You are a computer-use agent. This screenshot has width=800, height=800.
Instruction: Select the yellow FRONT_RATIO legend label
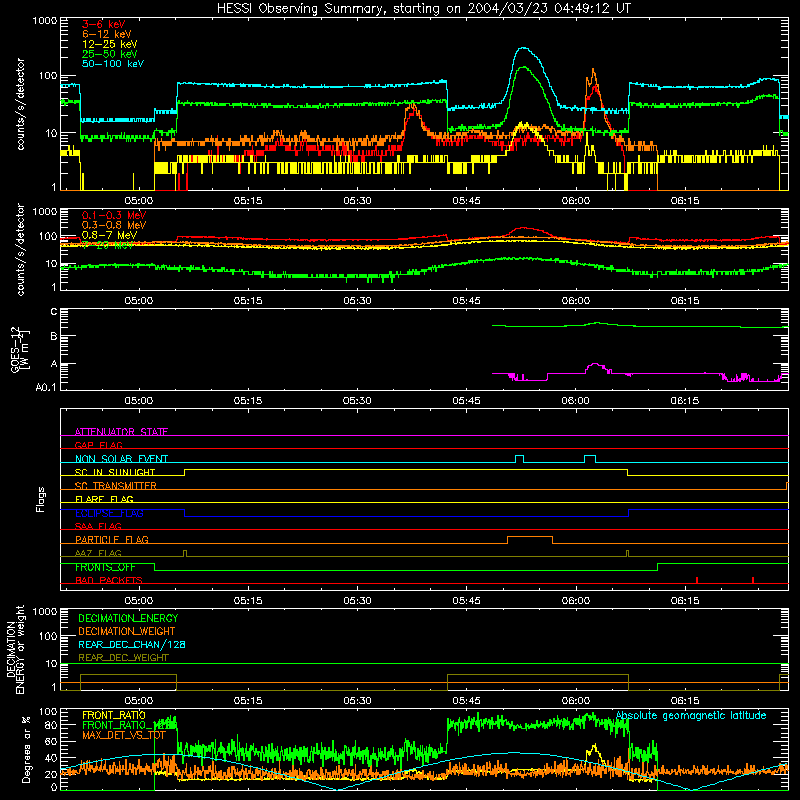pyautogui.click(x=114, y=715)
